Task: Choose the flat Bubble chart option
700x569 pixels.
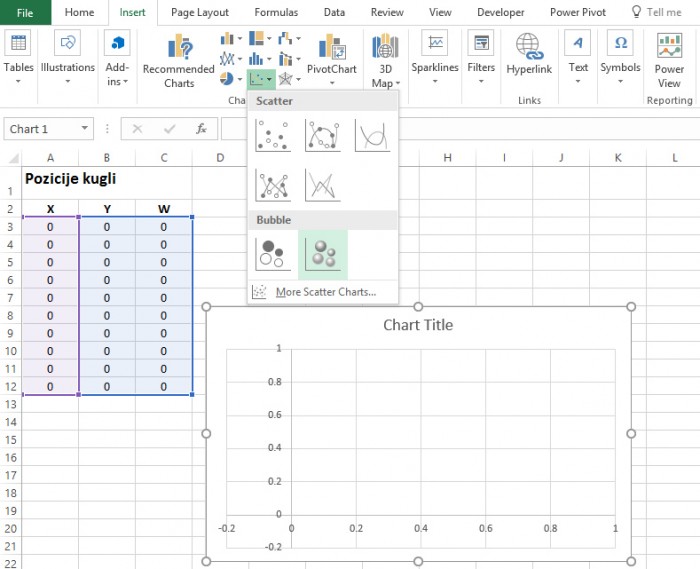Action: (273, 254)
